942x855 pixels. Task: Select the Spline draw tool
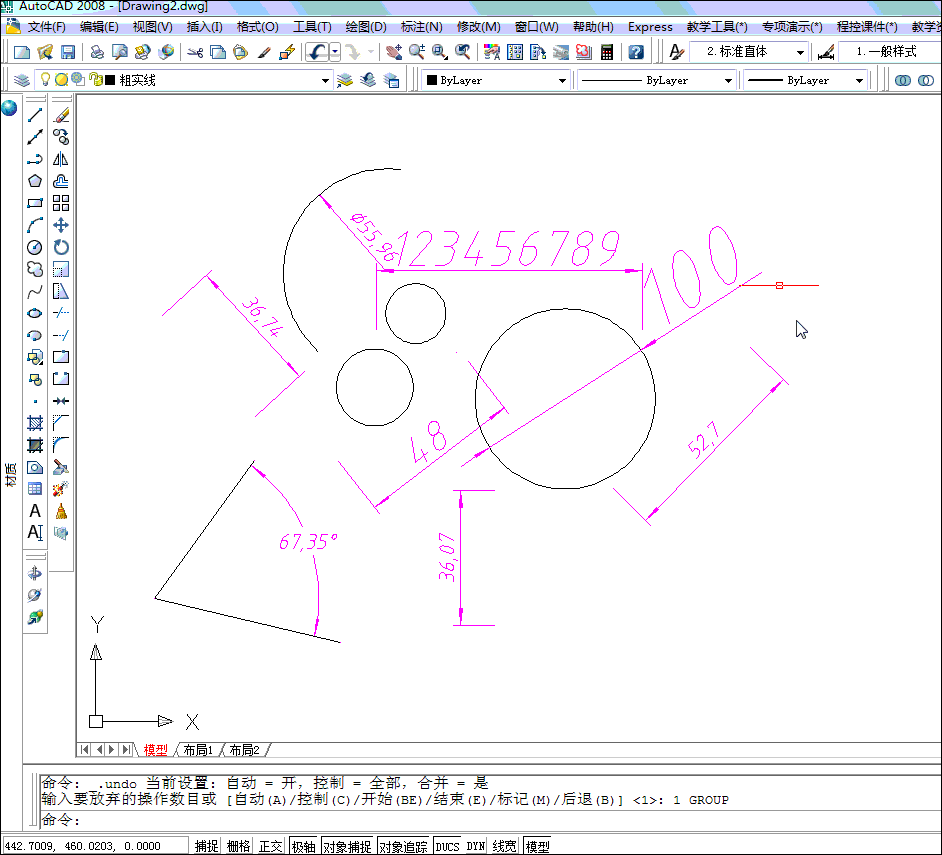pyautogui.click(x=35, y=291)
